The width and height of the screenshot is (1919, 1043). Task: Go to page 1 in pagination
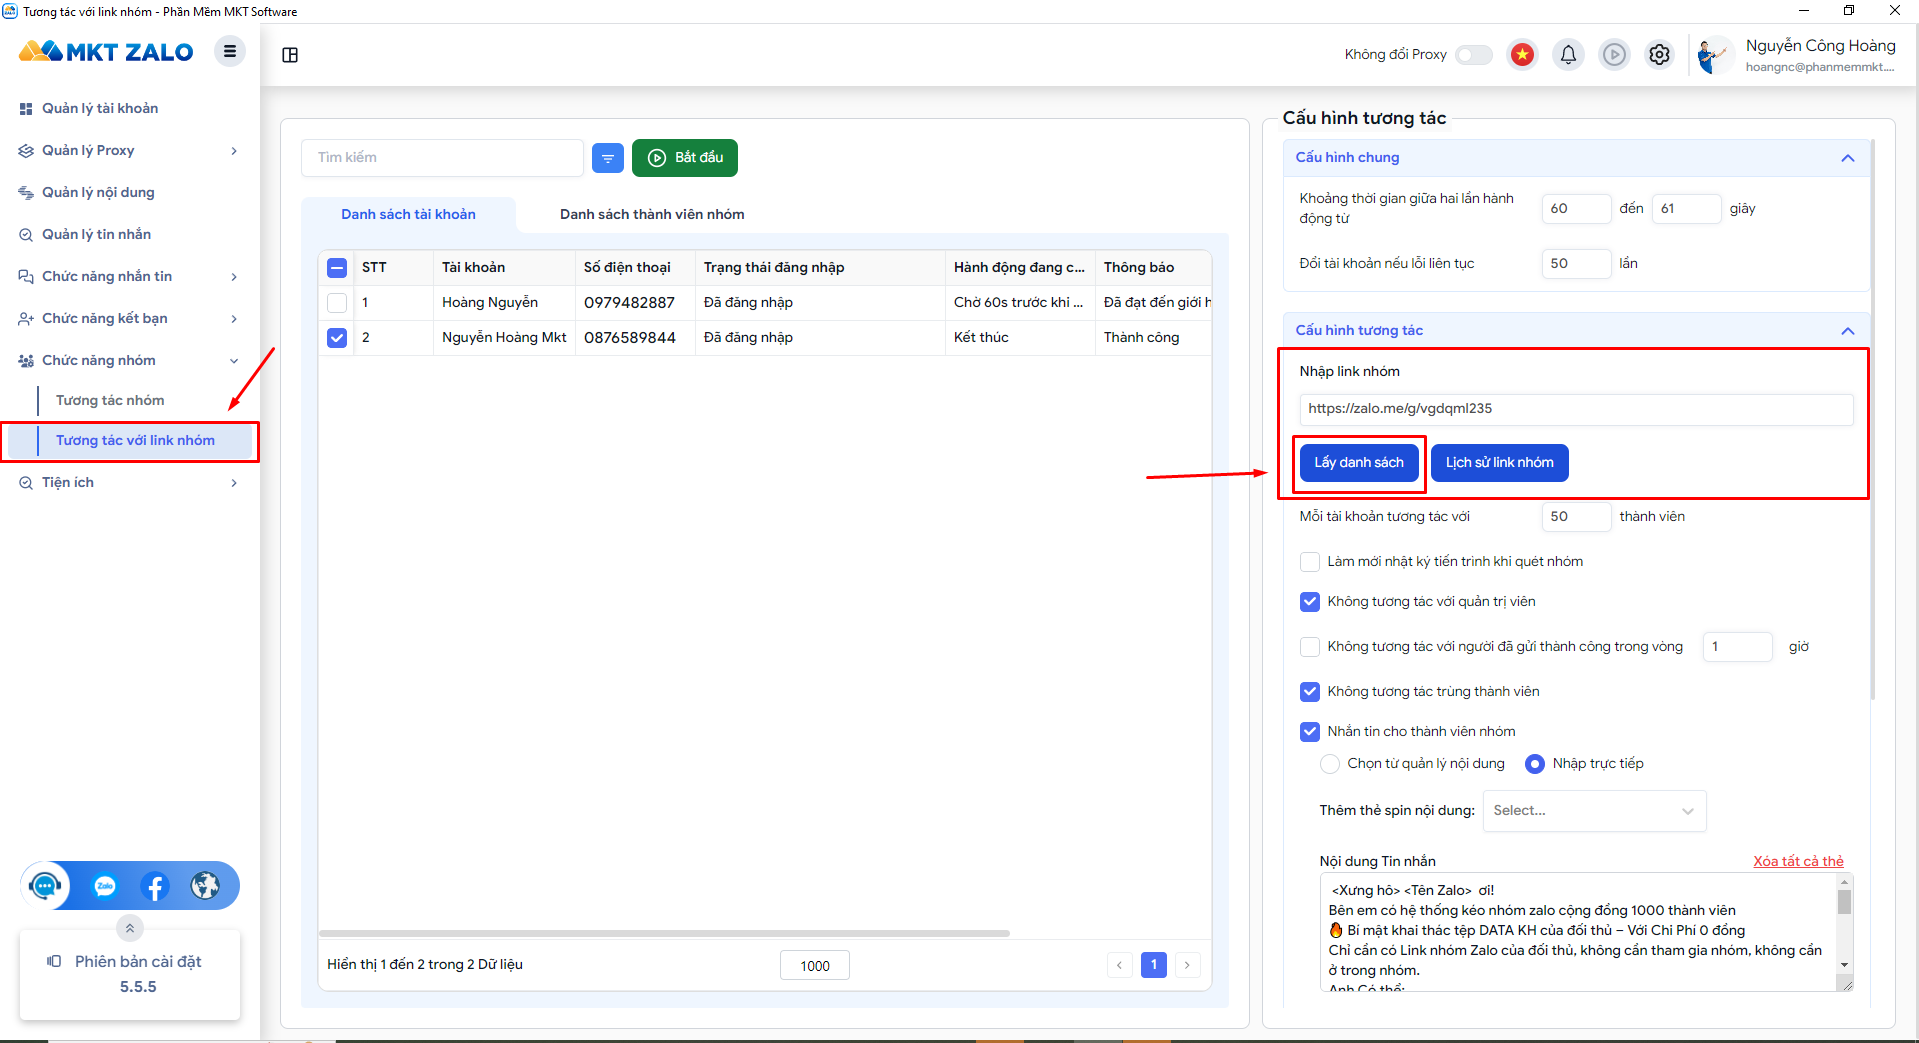point(1153,965)
